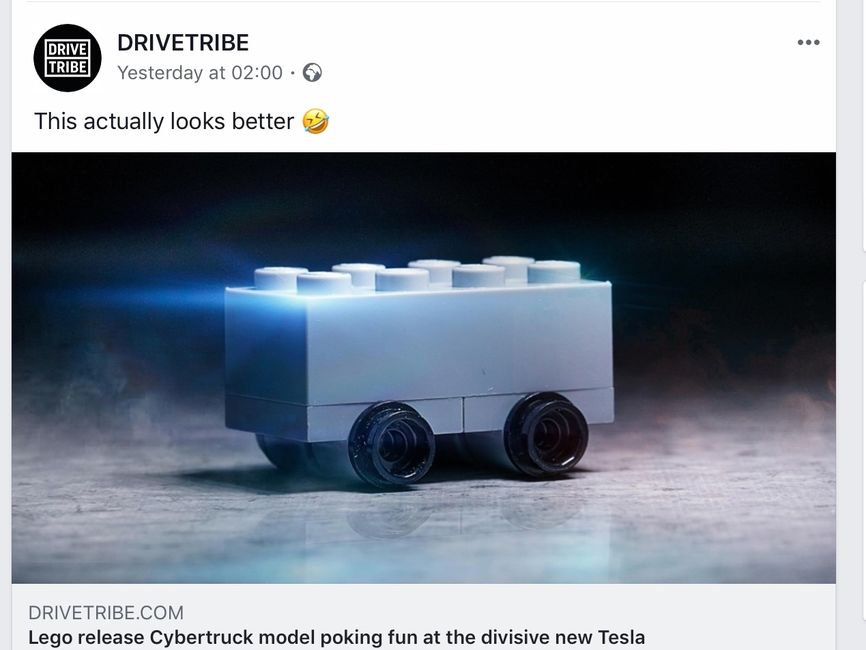Open the DRIVETRIBE round logo avatar
Viewport: 866px width, 650px height.
[x=67, y=58]
